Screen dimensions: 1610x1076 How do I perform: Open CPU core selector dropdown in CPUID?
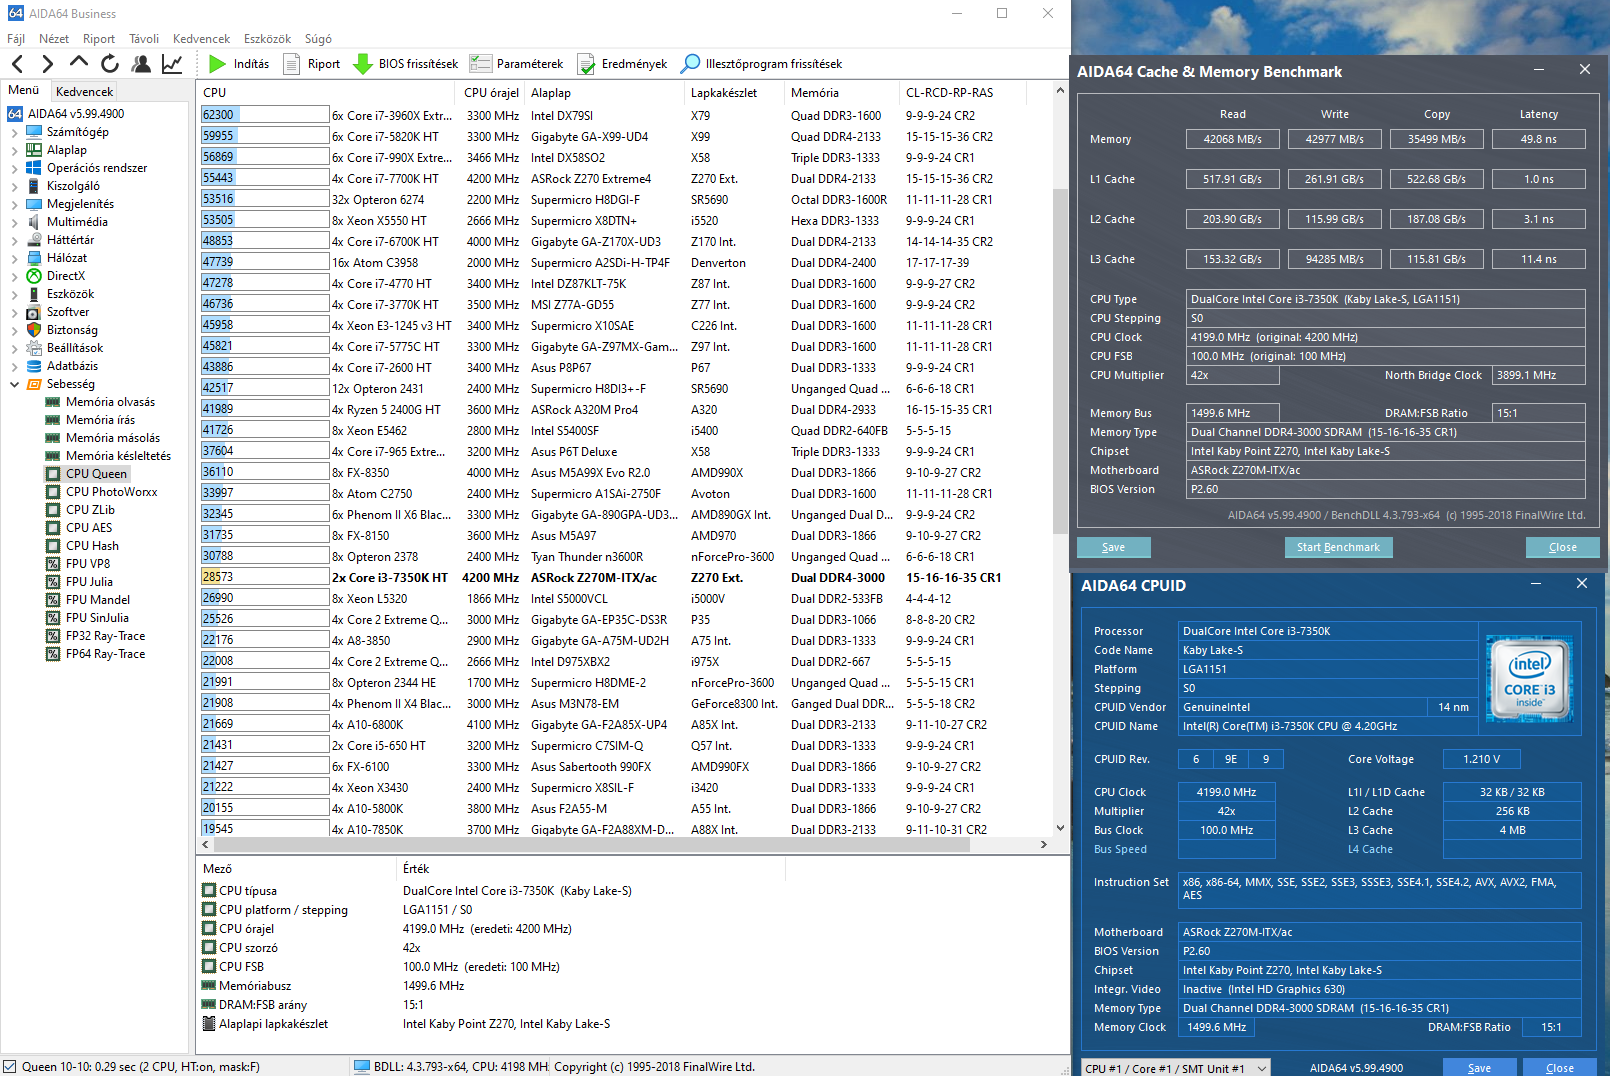(x=1176, y=1068)
